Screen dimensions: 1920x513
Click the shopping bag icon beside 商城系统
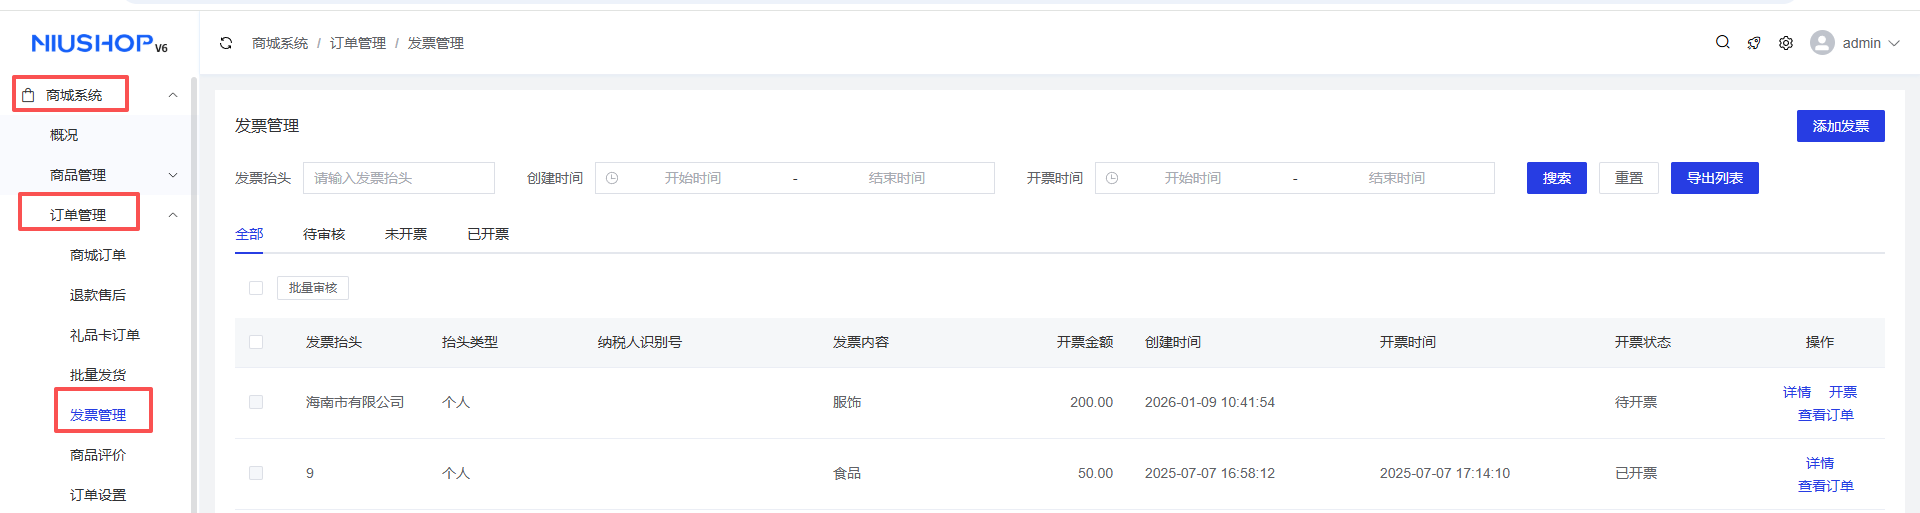pyautogui.click(x=28, y=95)
